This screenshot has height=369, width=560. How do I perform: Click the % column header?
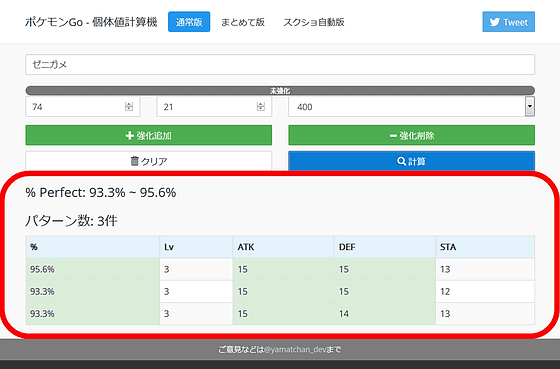coord(92,247)
